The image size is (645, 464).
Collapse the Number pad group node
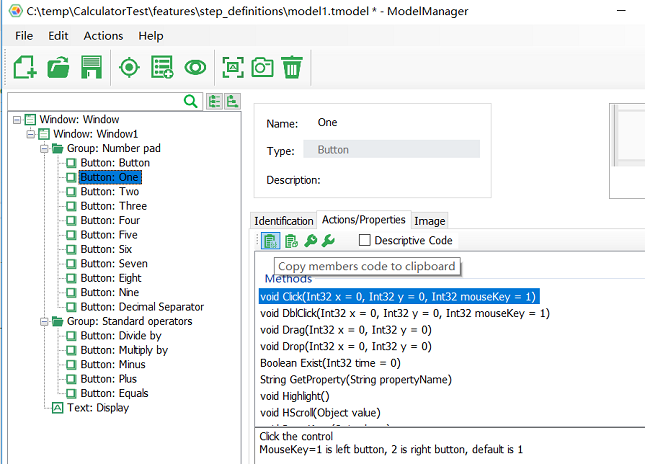coord(44,148)
